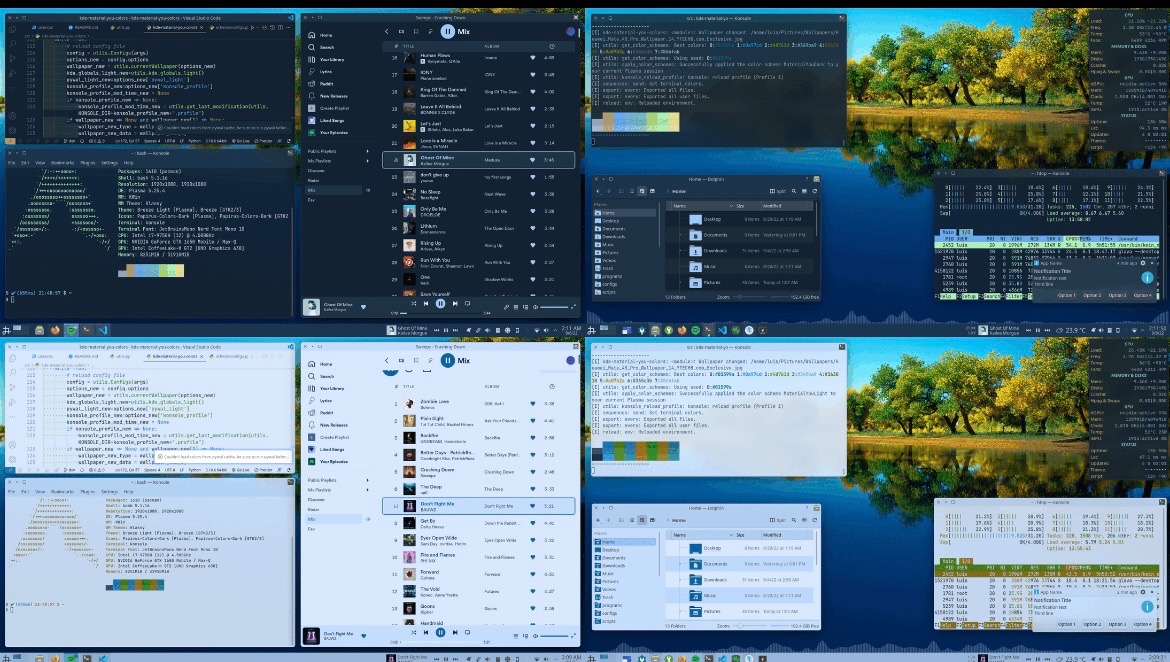1170x662 pixels.
Task: Expand Pictures folder row in dark Dolphin
Action: (x=680, y=283)
